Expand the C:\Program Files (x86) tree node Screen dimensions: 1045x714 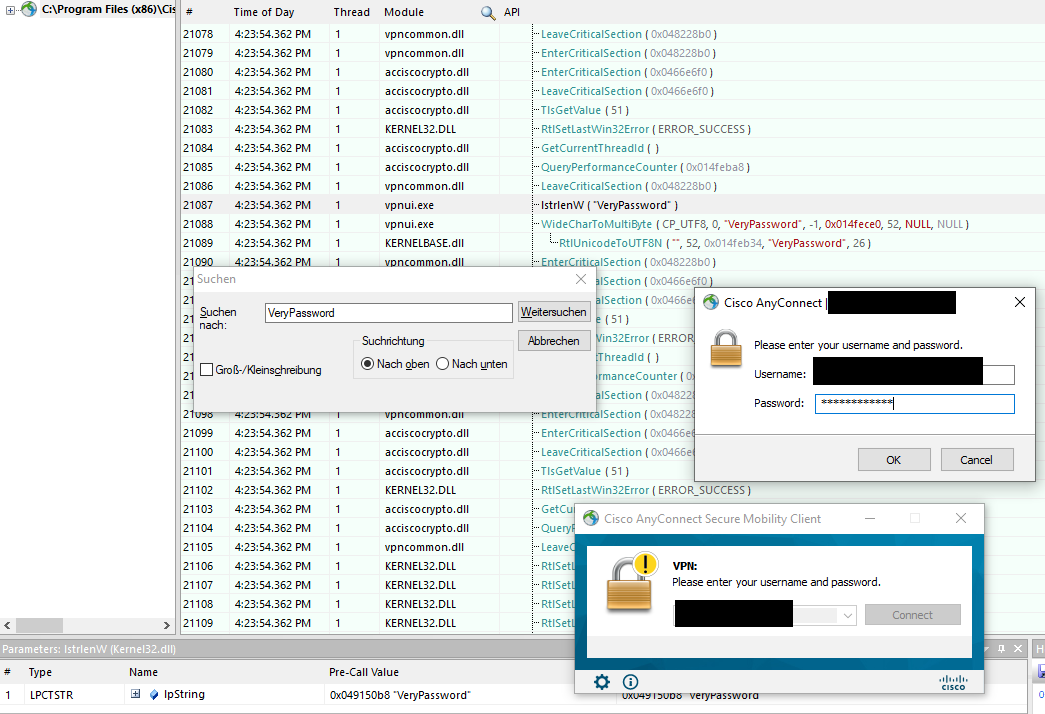coord(10,10)
